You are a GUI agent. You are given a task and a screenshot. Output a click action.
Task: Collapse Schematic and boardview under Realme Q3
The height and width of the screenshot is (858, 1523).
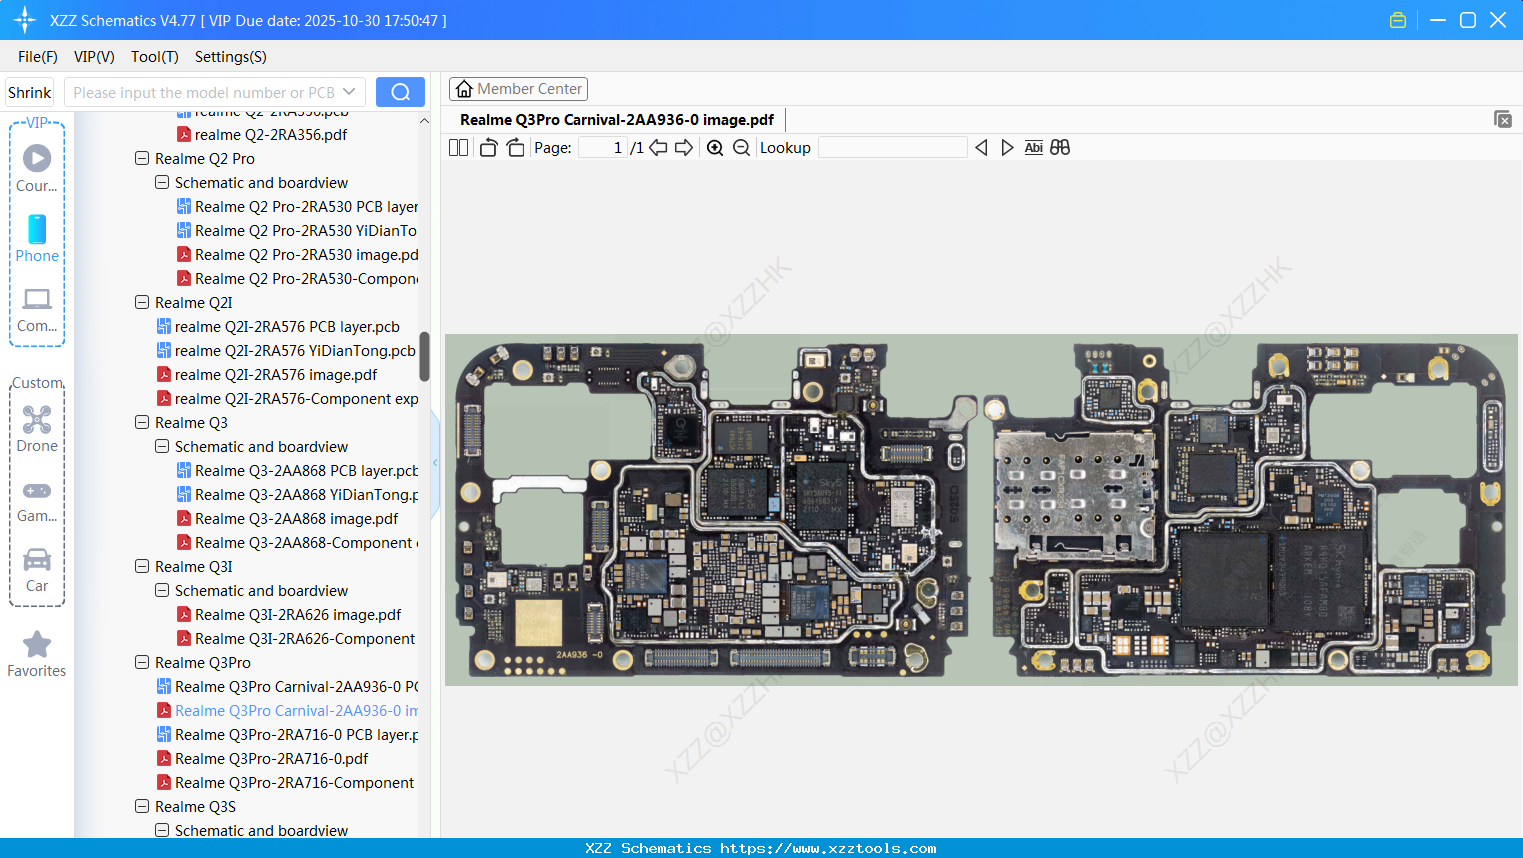162,447
